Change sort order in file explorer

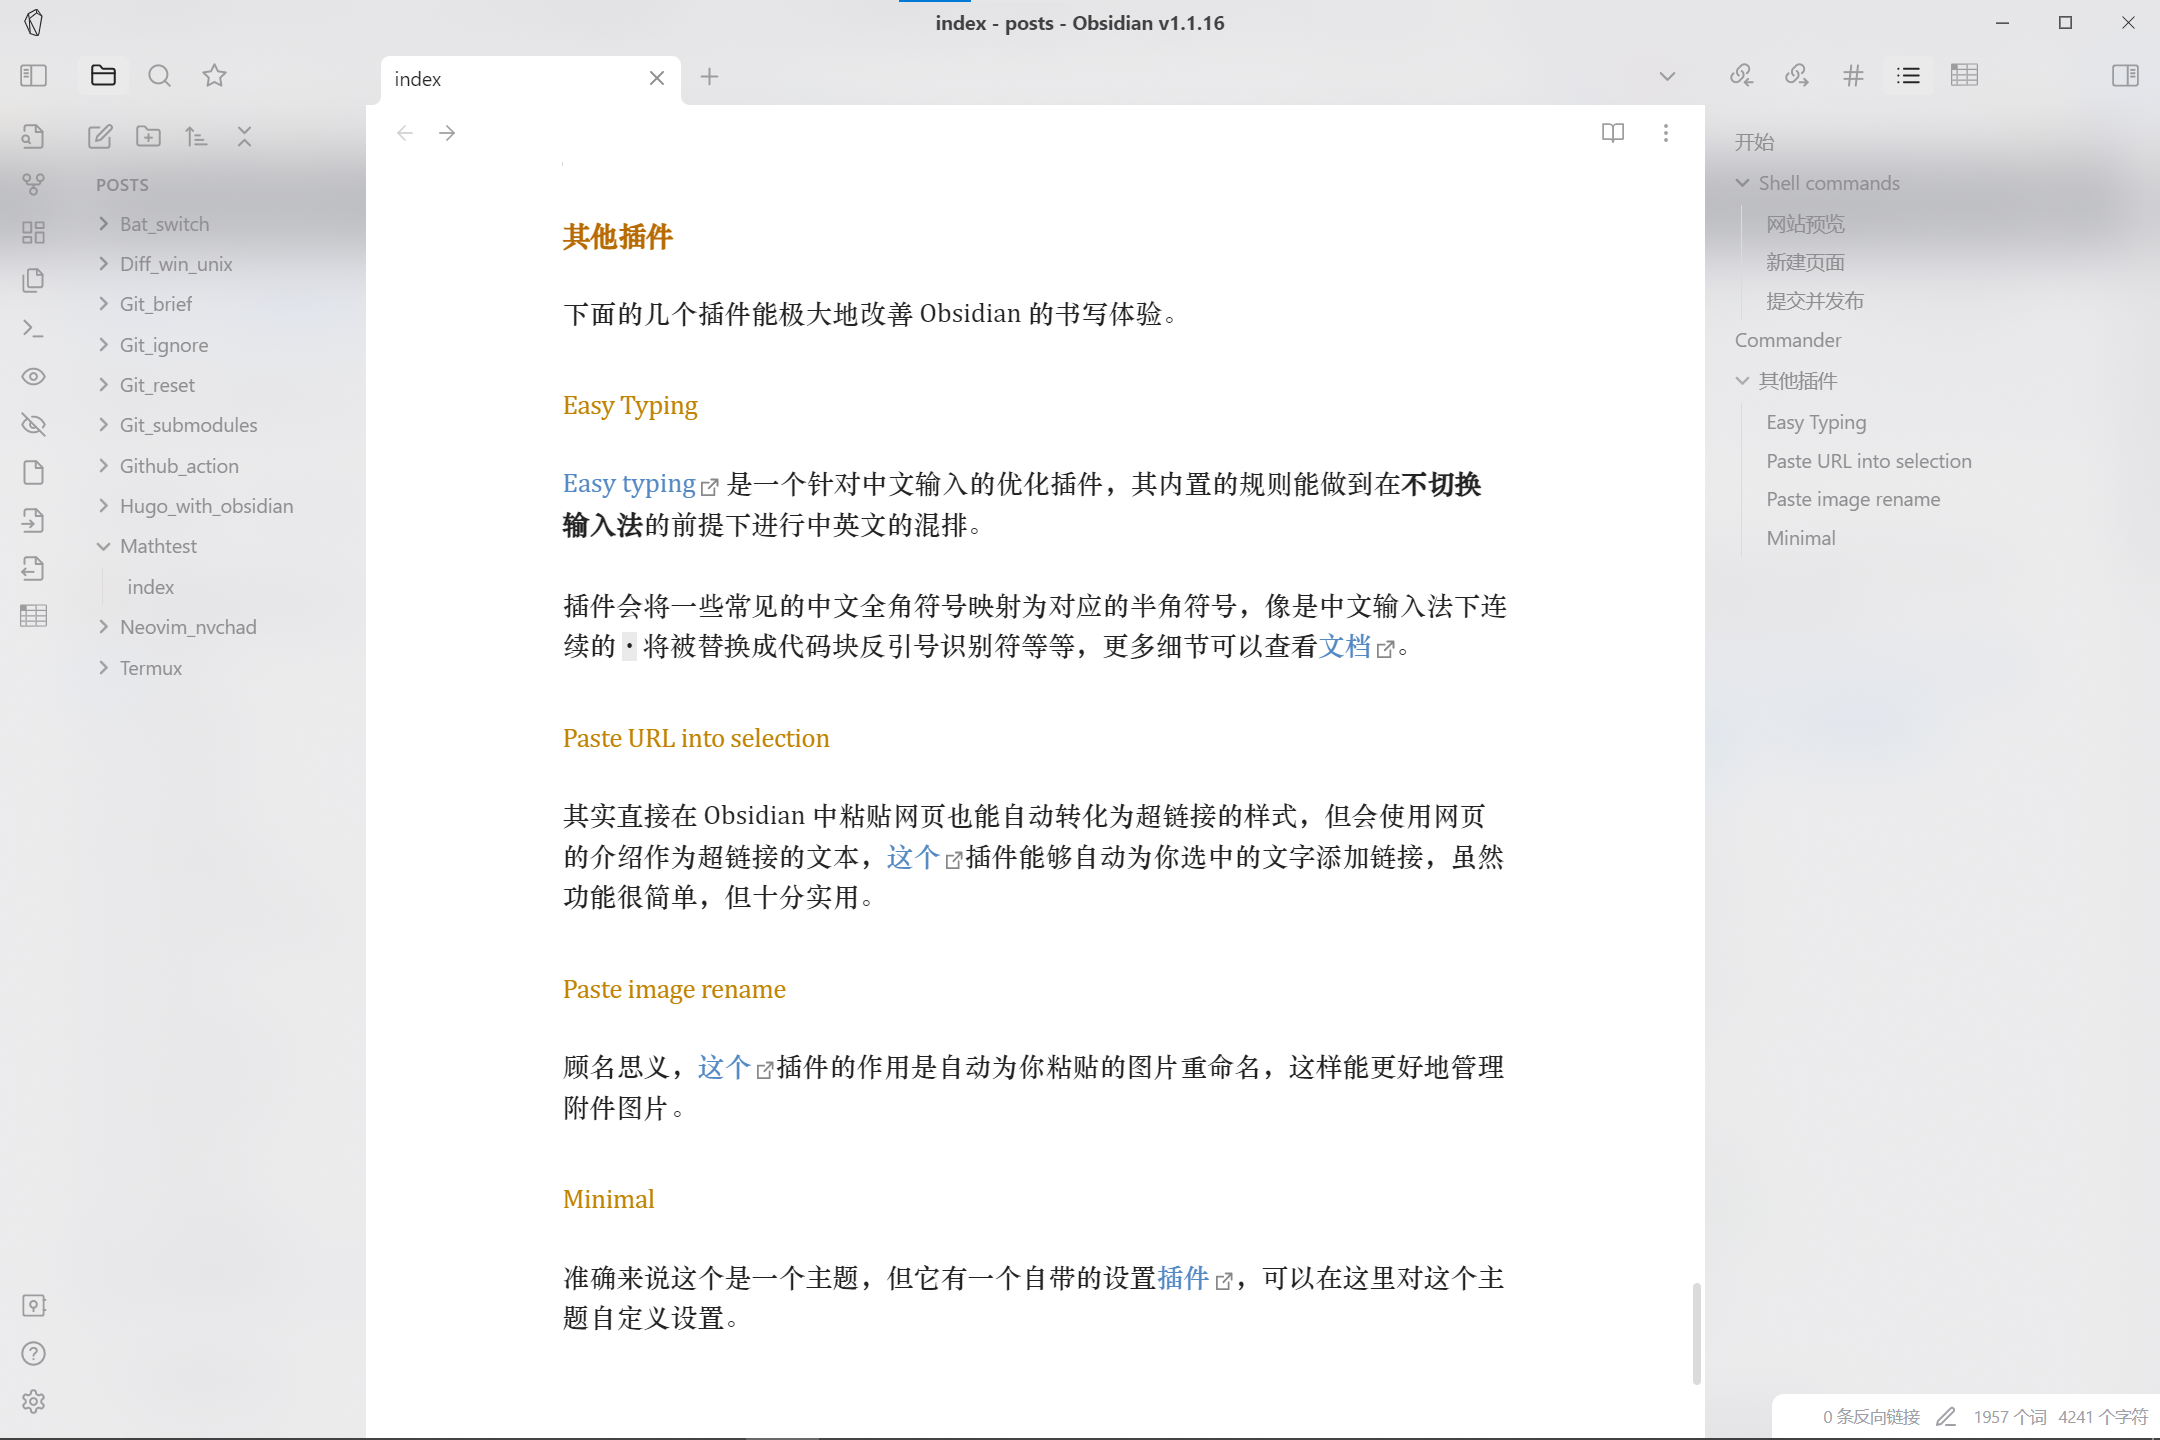pos(196,136)
